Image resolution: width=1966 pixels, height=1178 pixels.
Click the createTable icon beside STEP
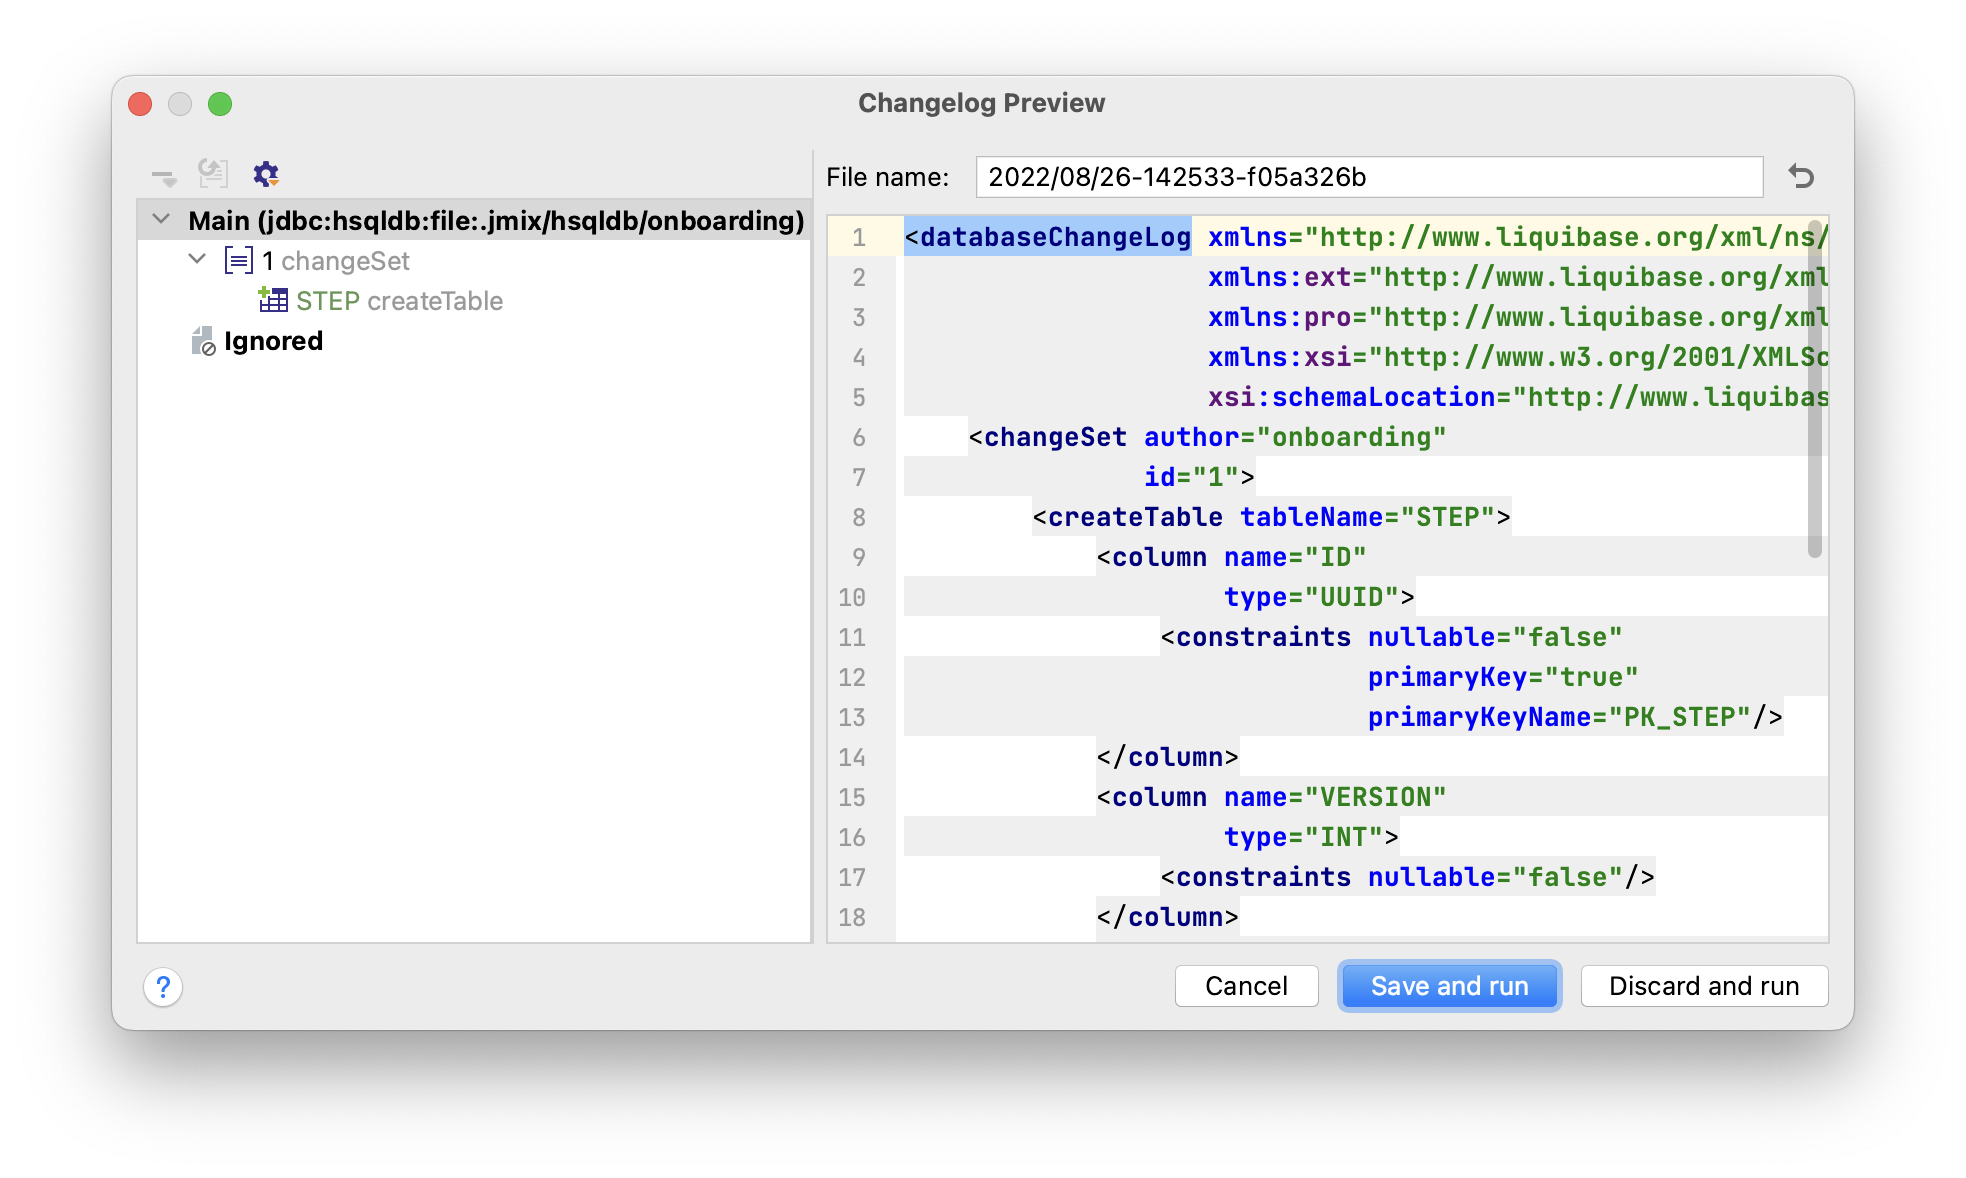pos(273,300)
